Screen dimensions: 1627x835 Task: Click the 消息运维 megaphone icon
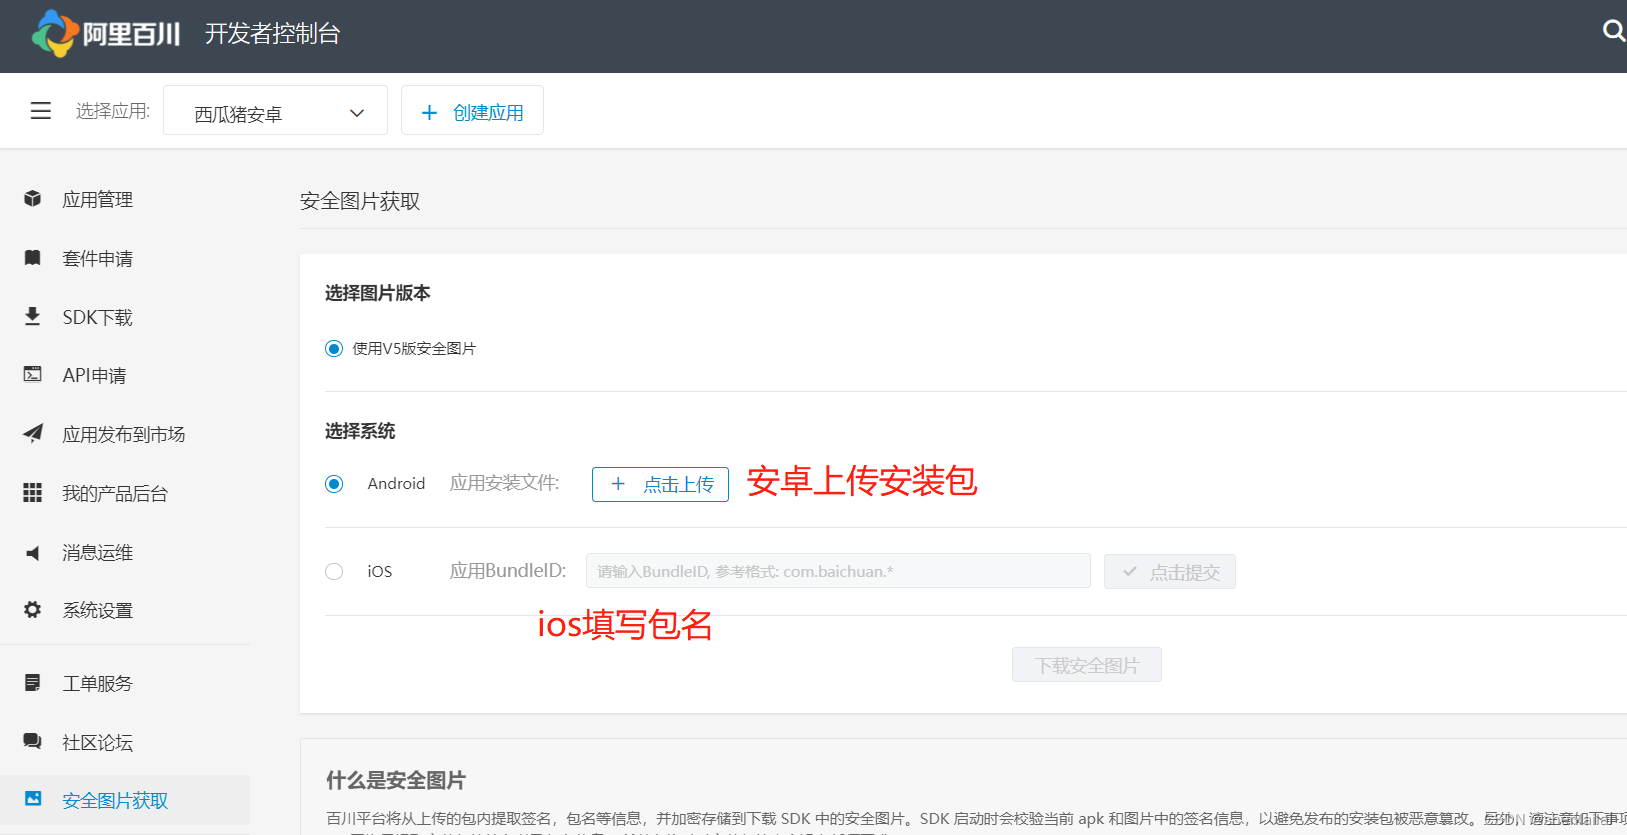[x=33, y=552]
